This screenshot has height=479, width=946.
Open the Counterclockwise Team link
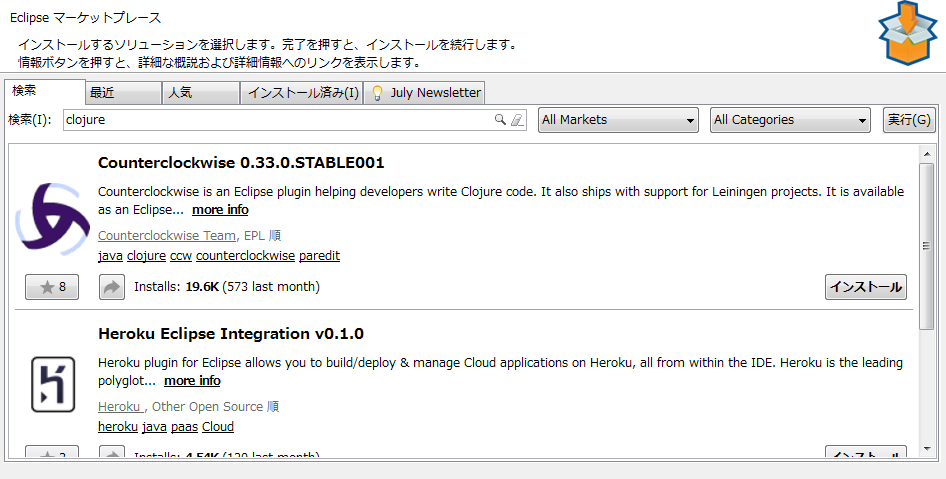tap(167, 235)
